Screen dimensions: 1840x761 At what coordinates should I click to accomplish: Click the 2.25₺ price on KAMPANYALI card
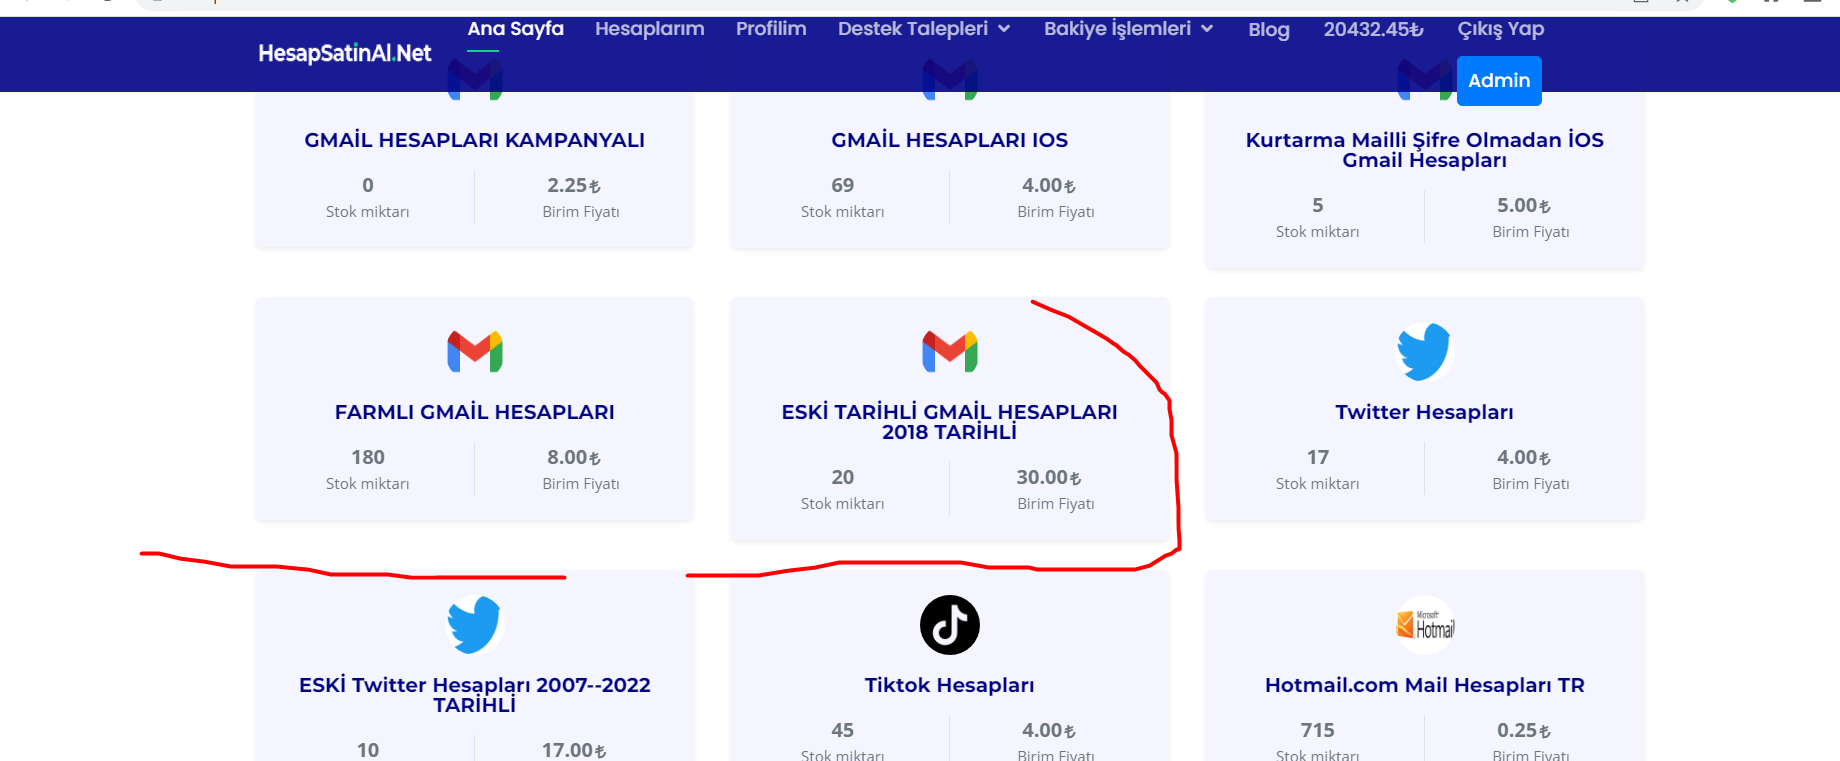pyautogui.click(x=574, y=185)
